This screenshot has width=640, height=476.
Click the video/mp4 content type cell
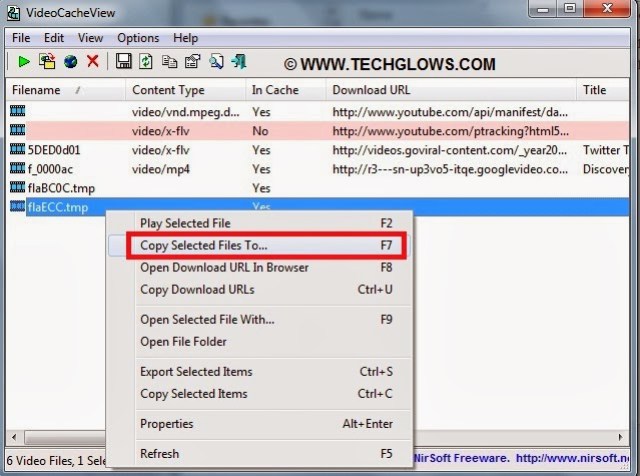pyautogui.click(x=161, y=169)
